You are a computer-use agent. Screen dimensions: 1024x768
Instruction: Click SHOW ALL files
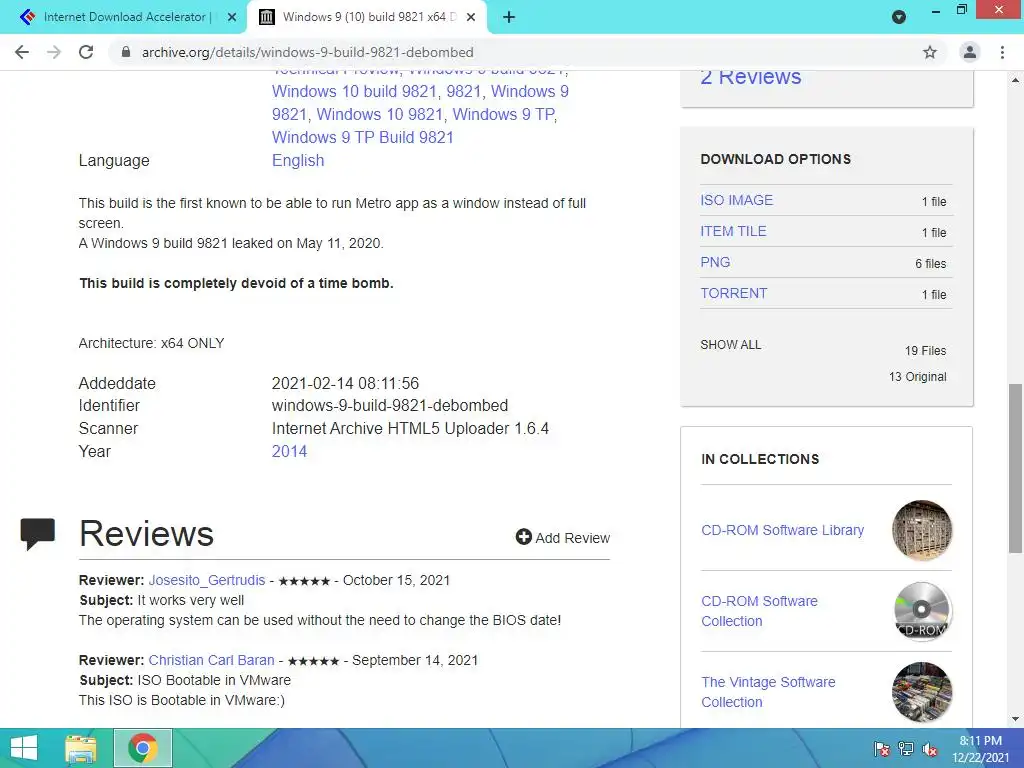pos(731,345)
